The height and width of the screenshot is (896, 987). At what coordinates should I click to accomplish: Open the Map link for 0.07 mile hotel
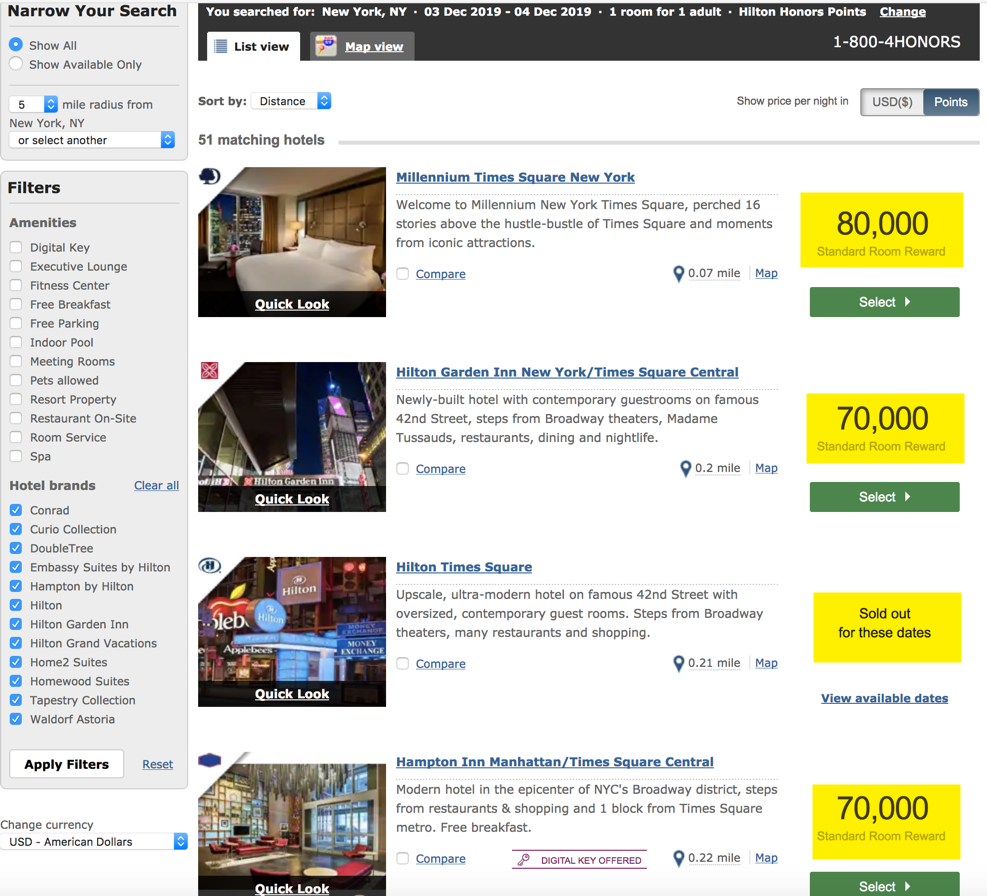click(x=766, y=273)
